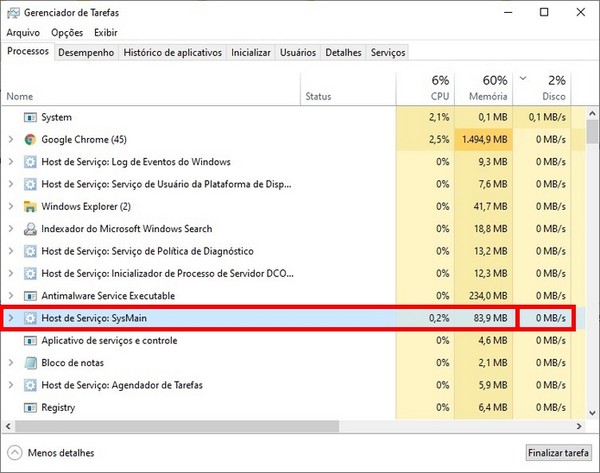The image size is (600, 473).
Task: Expand Host de Serviço: SysMain
Action: point(11,318)
